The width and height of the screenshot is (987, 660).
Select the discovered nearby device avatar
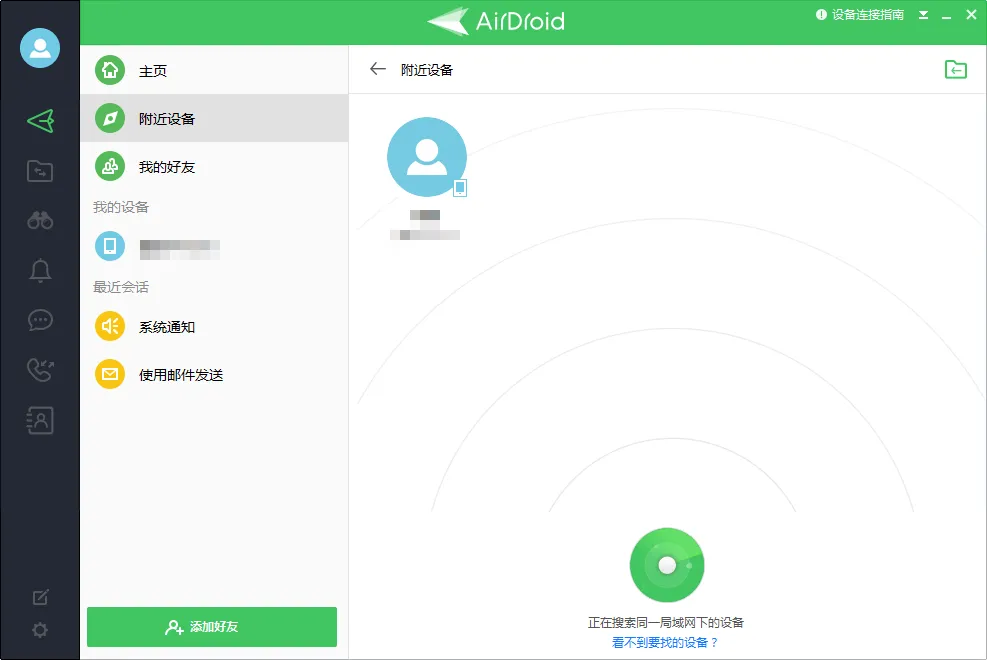coord(427,157)
